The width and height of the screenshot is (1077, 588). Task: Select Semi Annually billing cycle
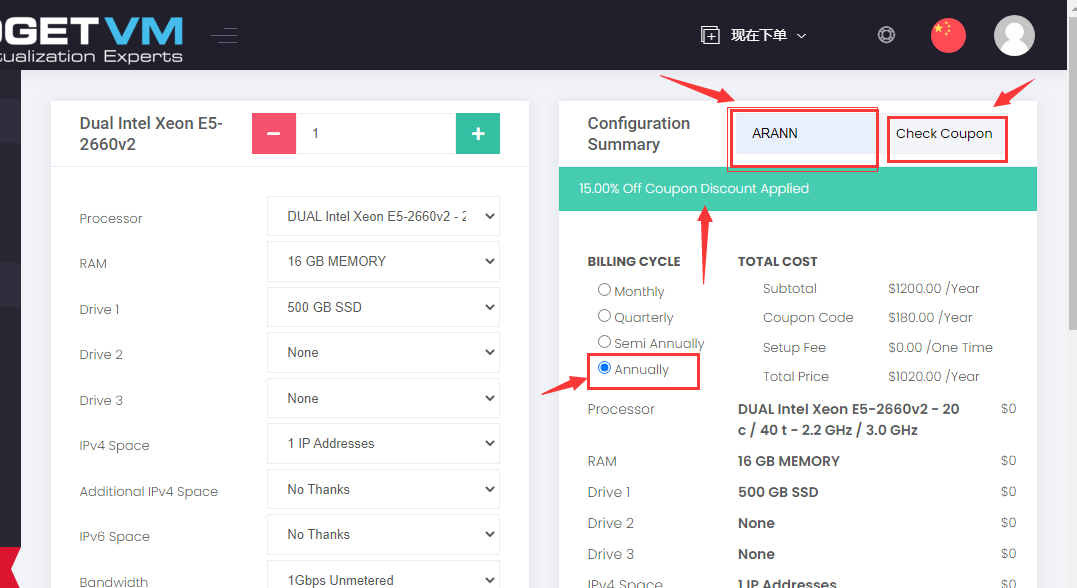click(604, 342)
